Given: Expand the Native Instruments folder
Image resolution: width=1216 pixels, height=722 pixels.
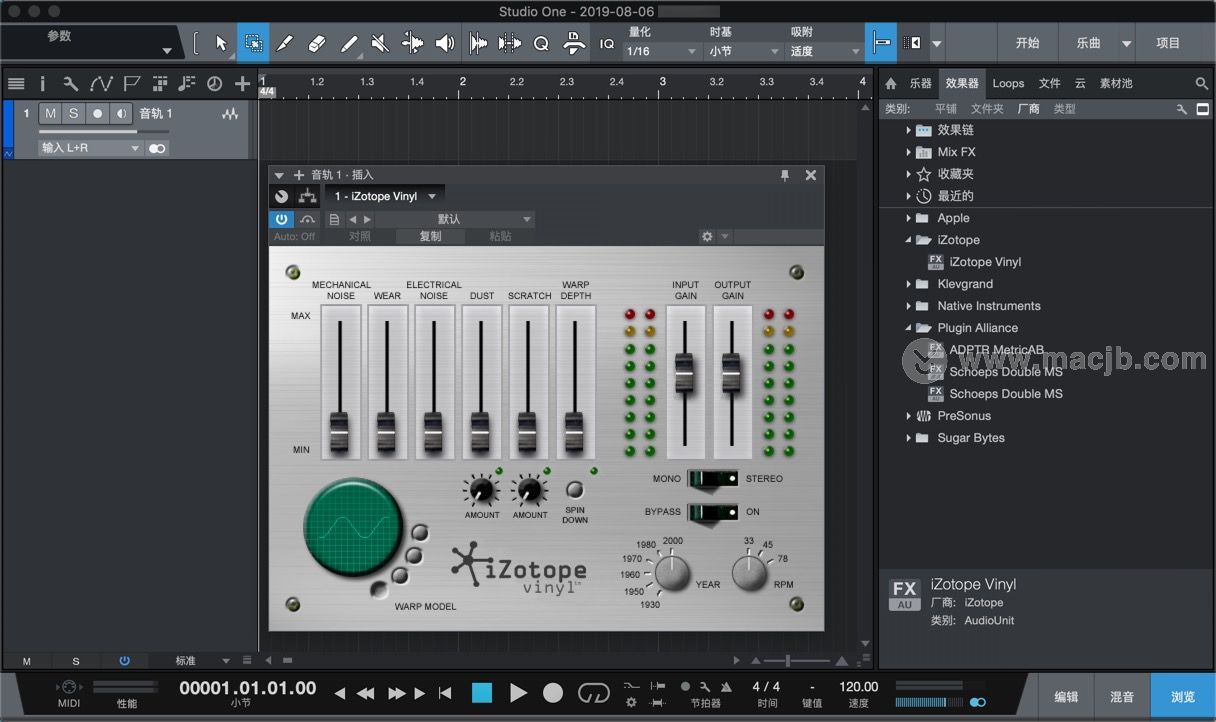Looking at the screenshot, I should [x=909, y=306].
